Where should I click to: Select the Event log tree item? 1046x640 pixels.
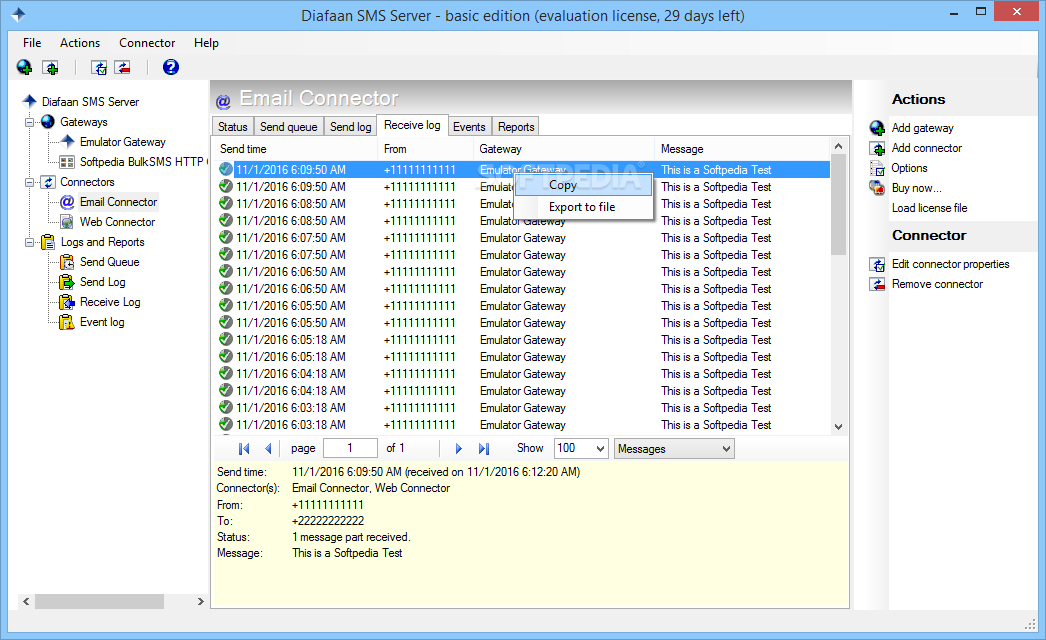pos(102,322)
